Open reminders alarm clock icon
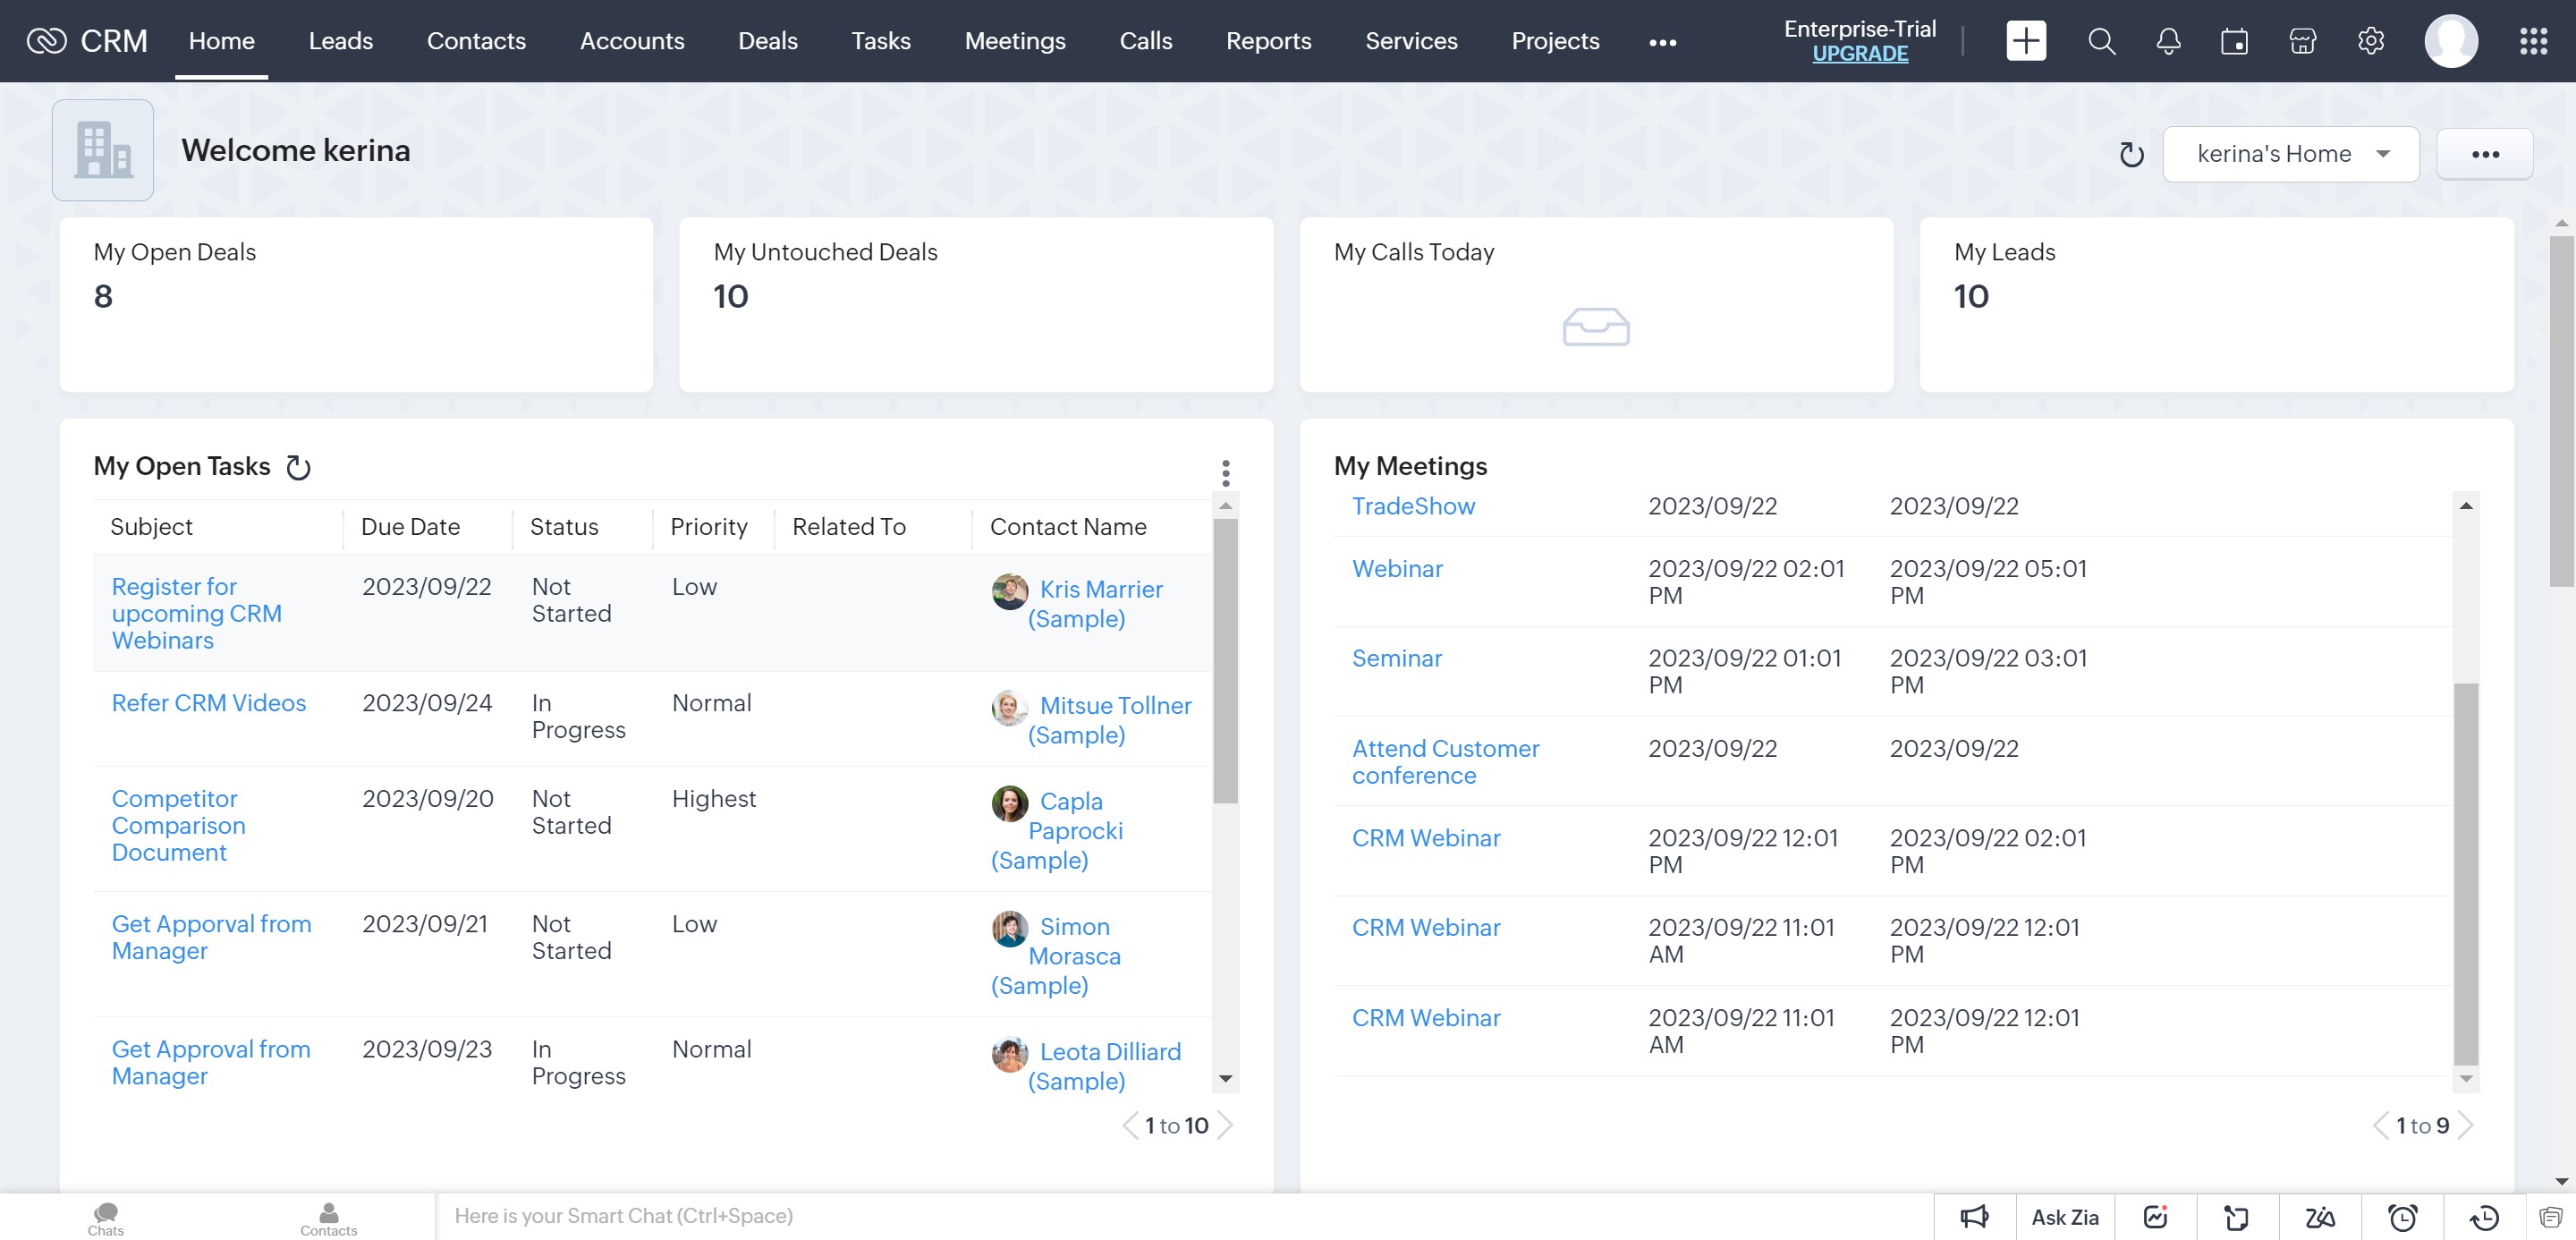The width and height of the screenshot is (2576, 1240). pyautogui.click(x=2402, y=1216)
